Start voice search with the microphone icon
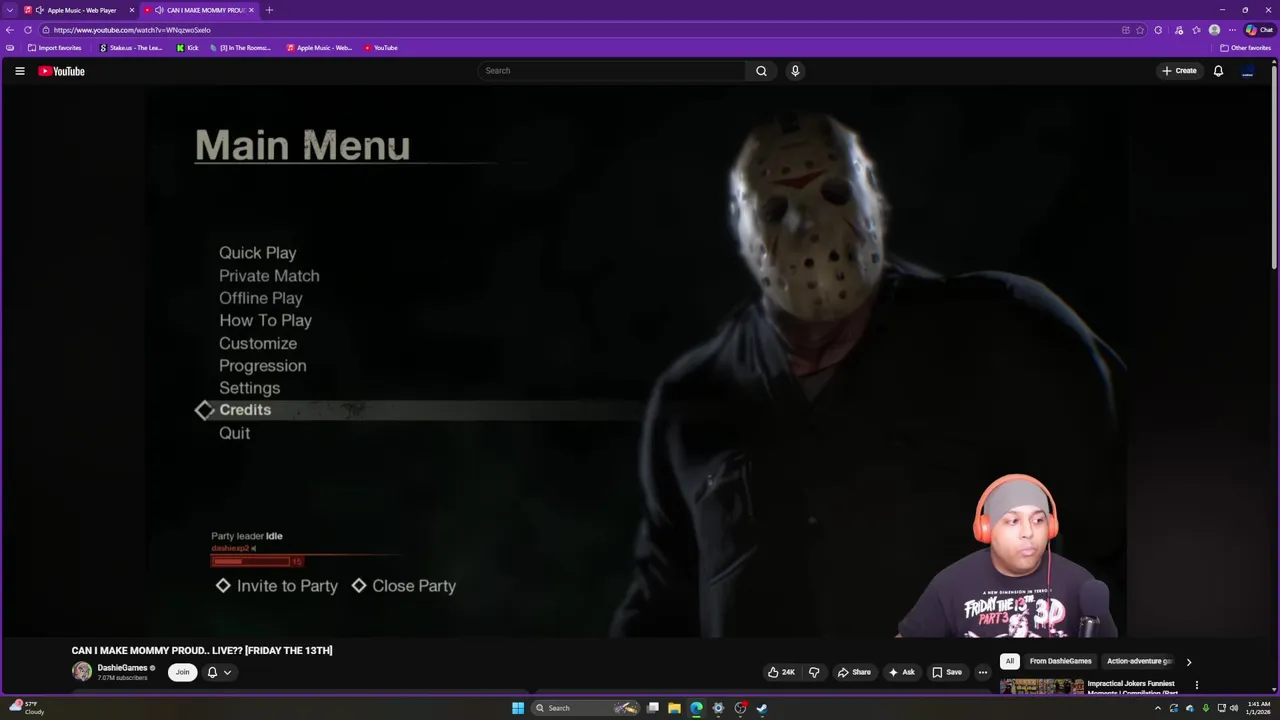This screenshot has width=1280, height=720. 795,71
